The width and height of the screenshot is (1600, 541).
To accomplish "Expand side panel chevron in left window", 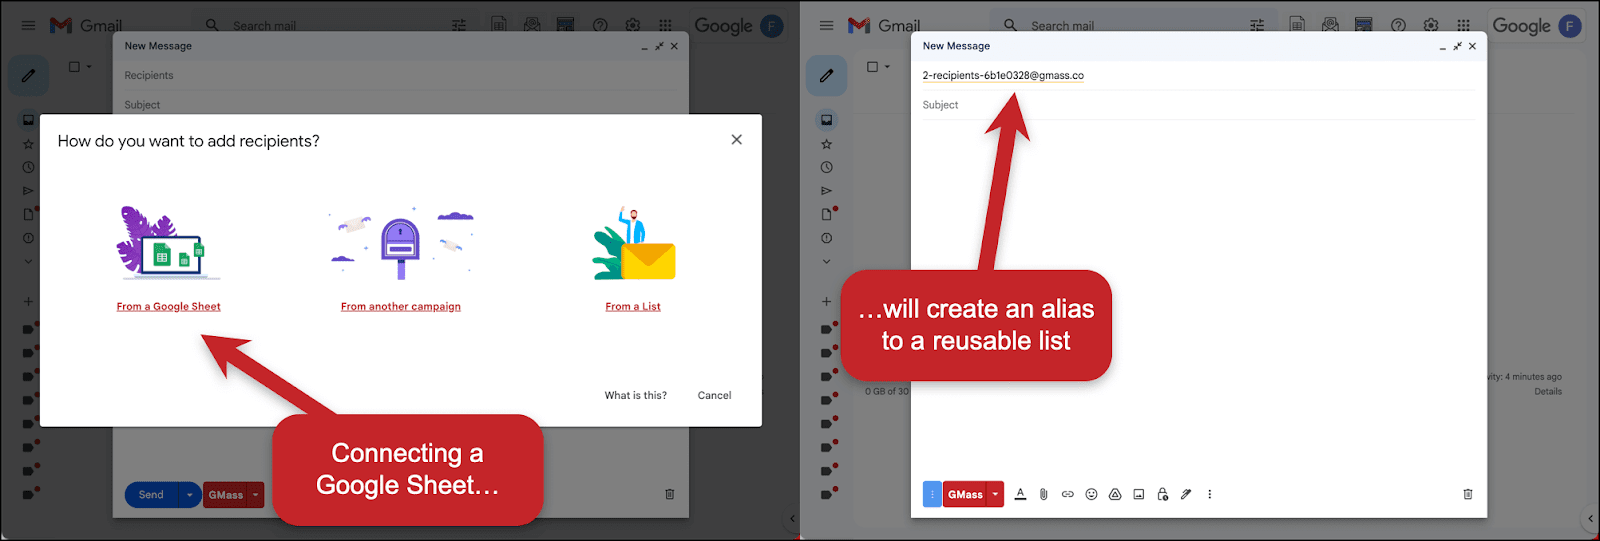I will (x=792, y=518).
